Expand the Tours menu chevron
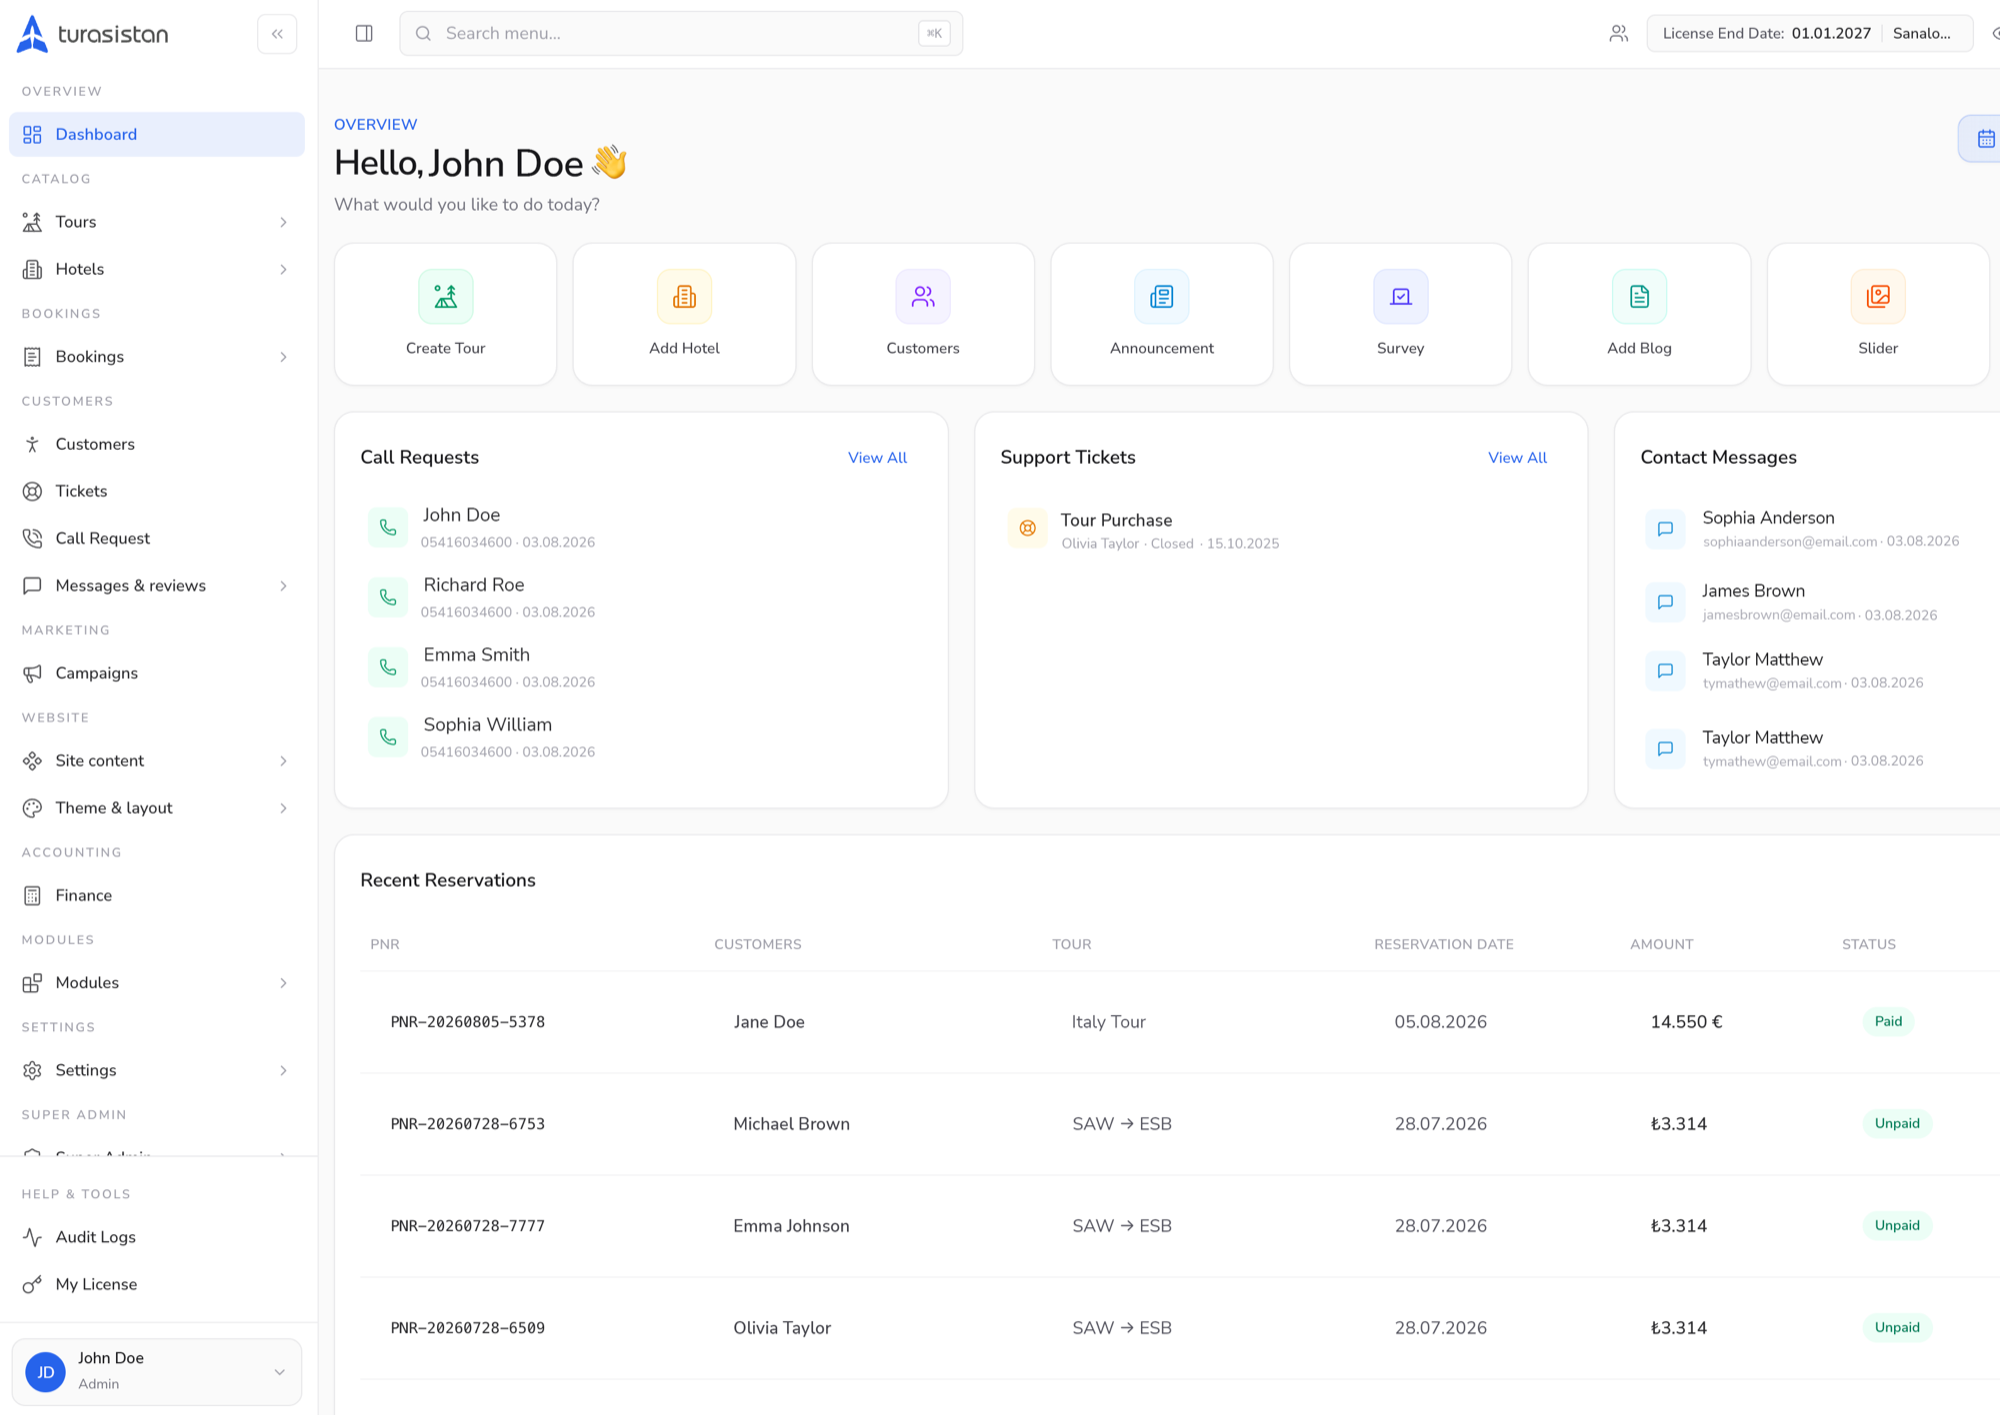 284,222
